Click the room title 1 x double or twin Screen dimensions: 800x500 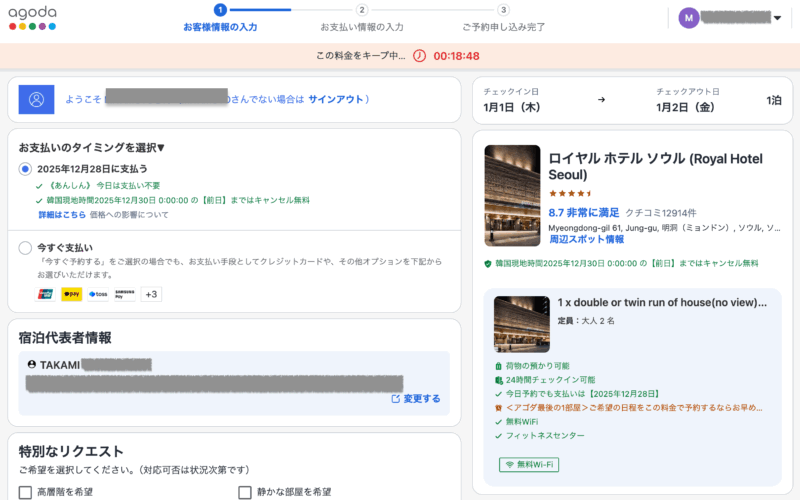pyautogui.click(x=662, y=303)
